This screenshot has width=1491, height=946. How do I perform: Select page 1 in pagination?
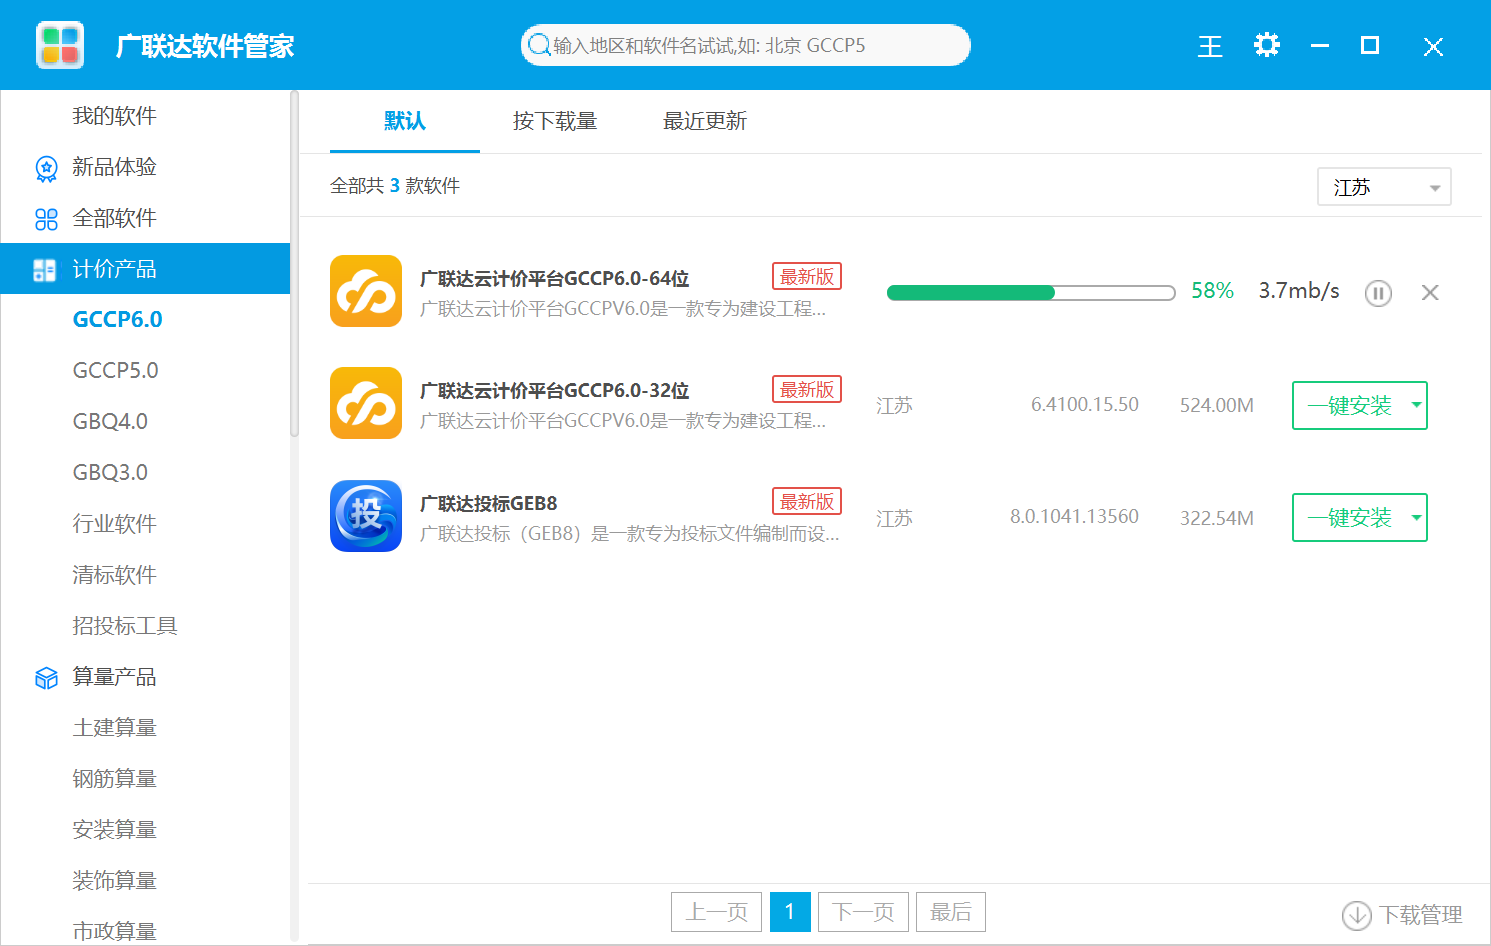click(x=790, y=912)
